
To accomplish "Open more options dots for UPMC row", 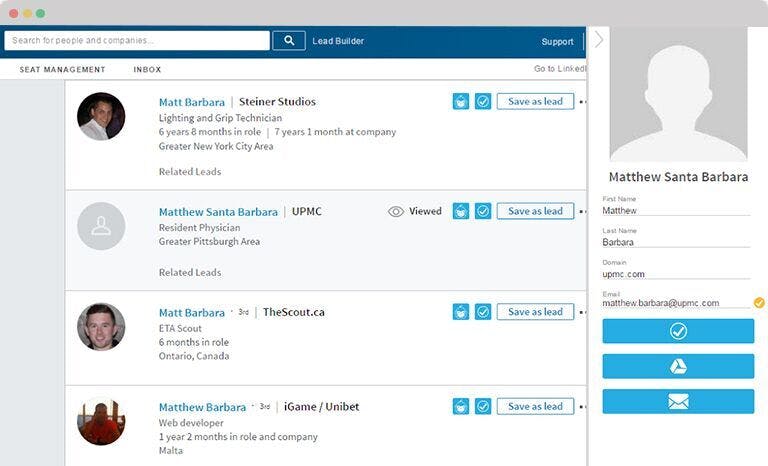I will point(582,212).
